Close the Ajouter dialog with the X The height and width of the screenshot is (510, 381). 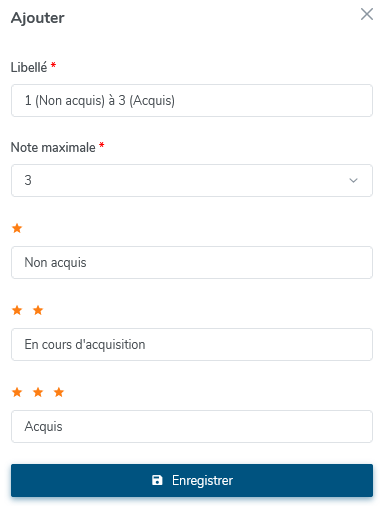(367, 14)
